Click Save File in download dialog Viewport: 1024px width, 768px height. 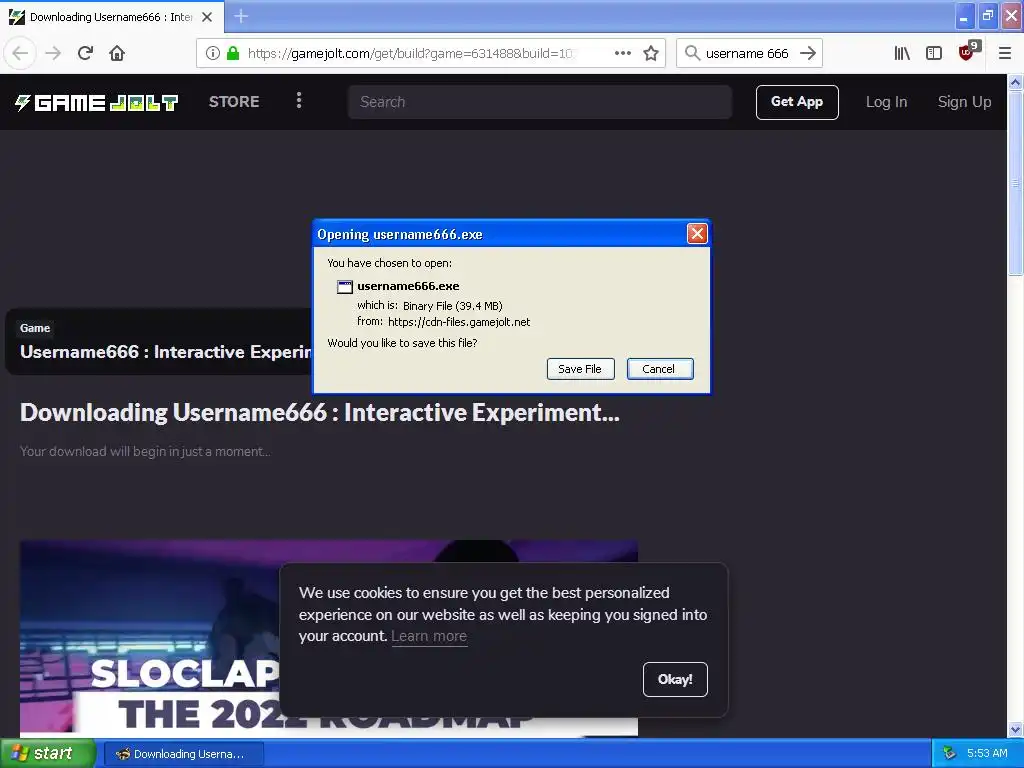(x=580, y=369)
